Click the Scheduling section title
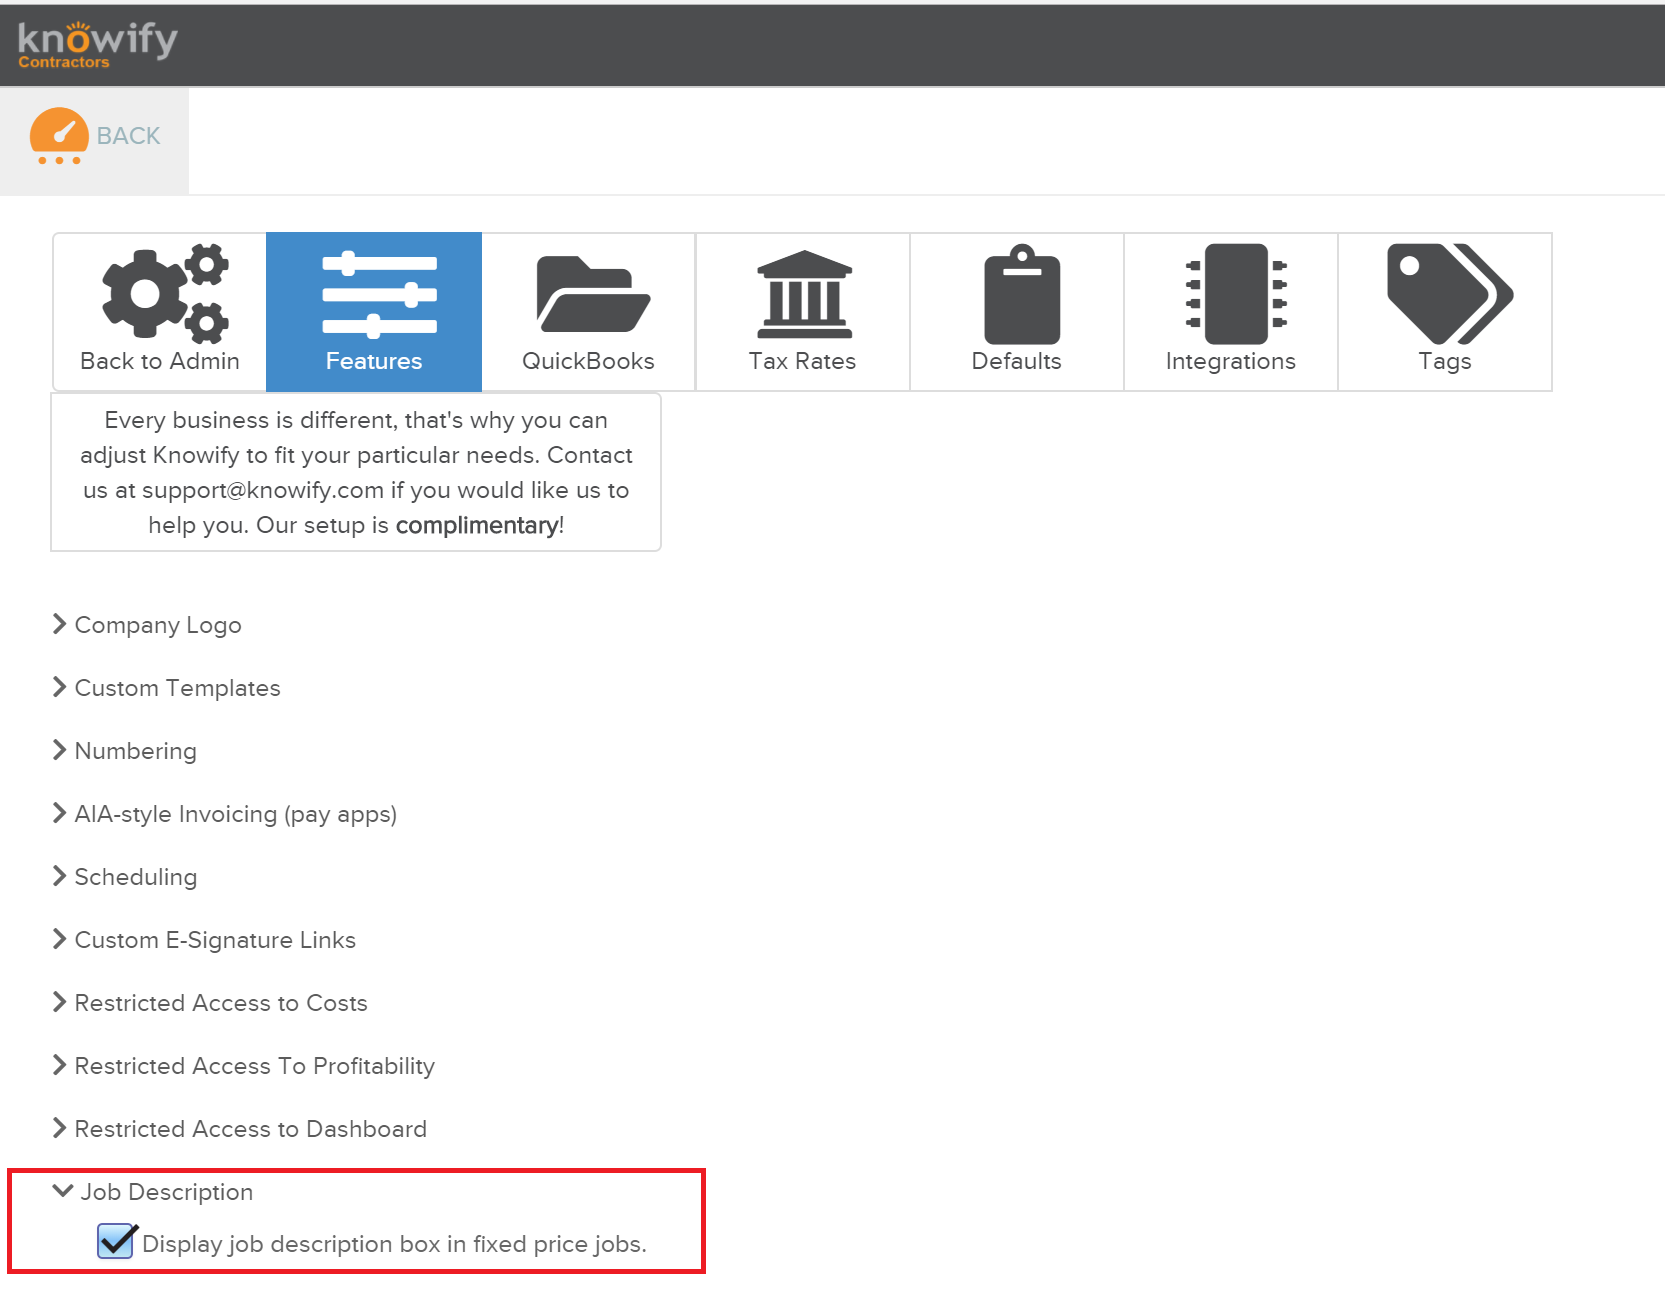Image resolution: width=1665 pixels, height=1294 pixels. point(136,877)
